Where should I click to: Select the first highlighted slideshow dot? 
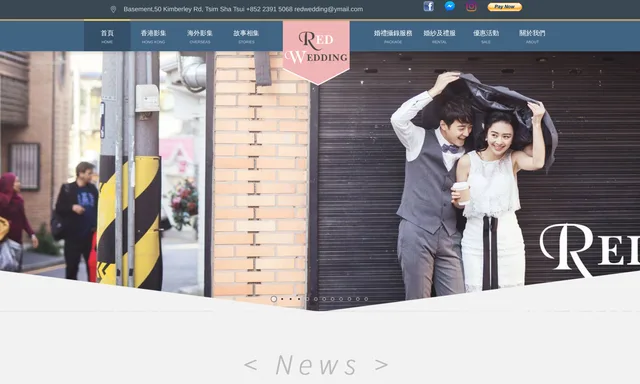[x=274, y=299]
